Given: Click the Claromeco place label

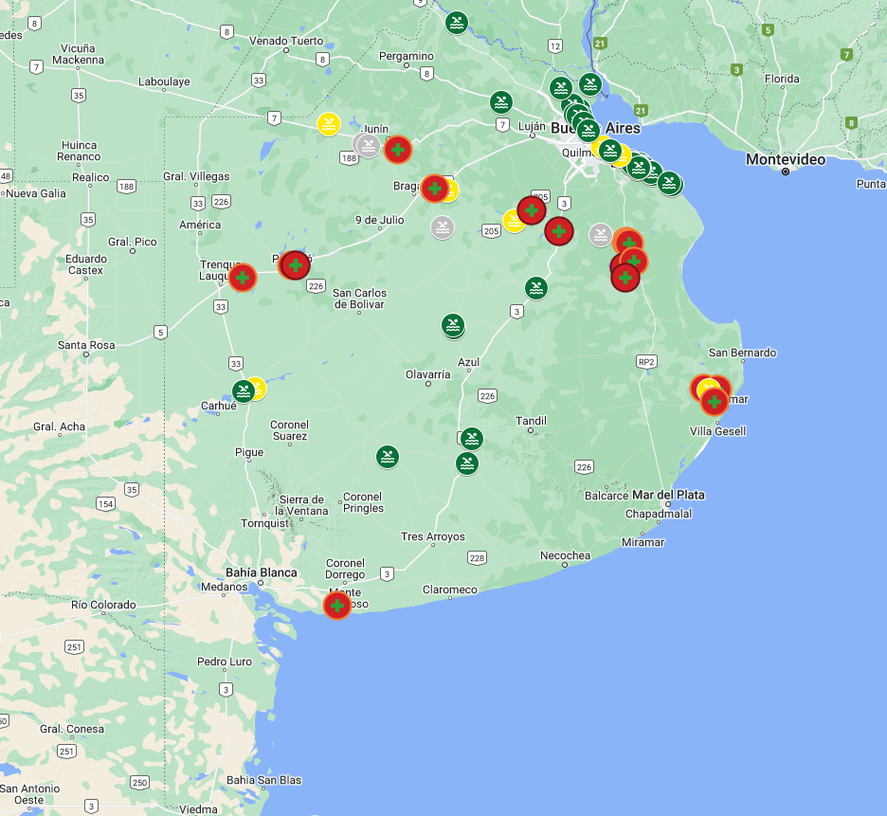Looking at the screenshot, I should 450,590.
